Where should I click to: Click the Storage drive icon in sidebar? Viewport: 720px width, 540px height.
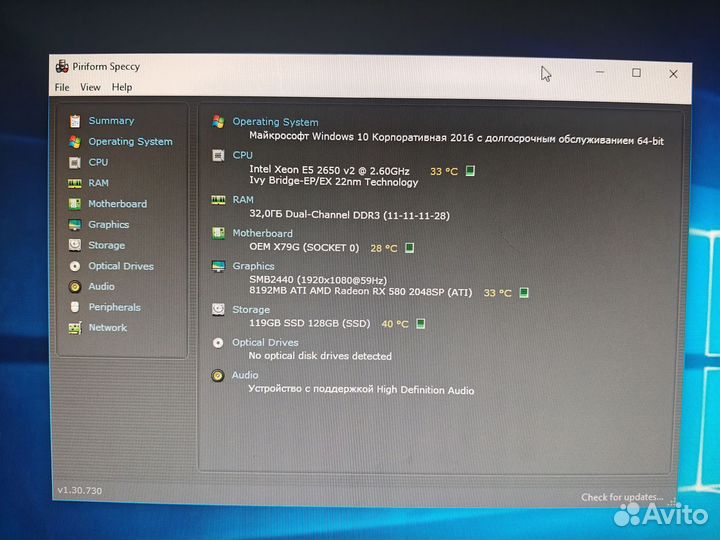point(74,245)
